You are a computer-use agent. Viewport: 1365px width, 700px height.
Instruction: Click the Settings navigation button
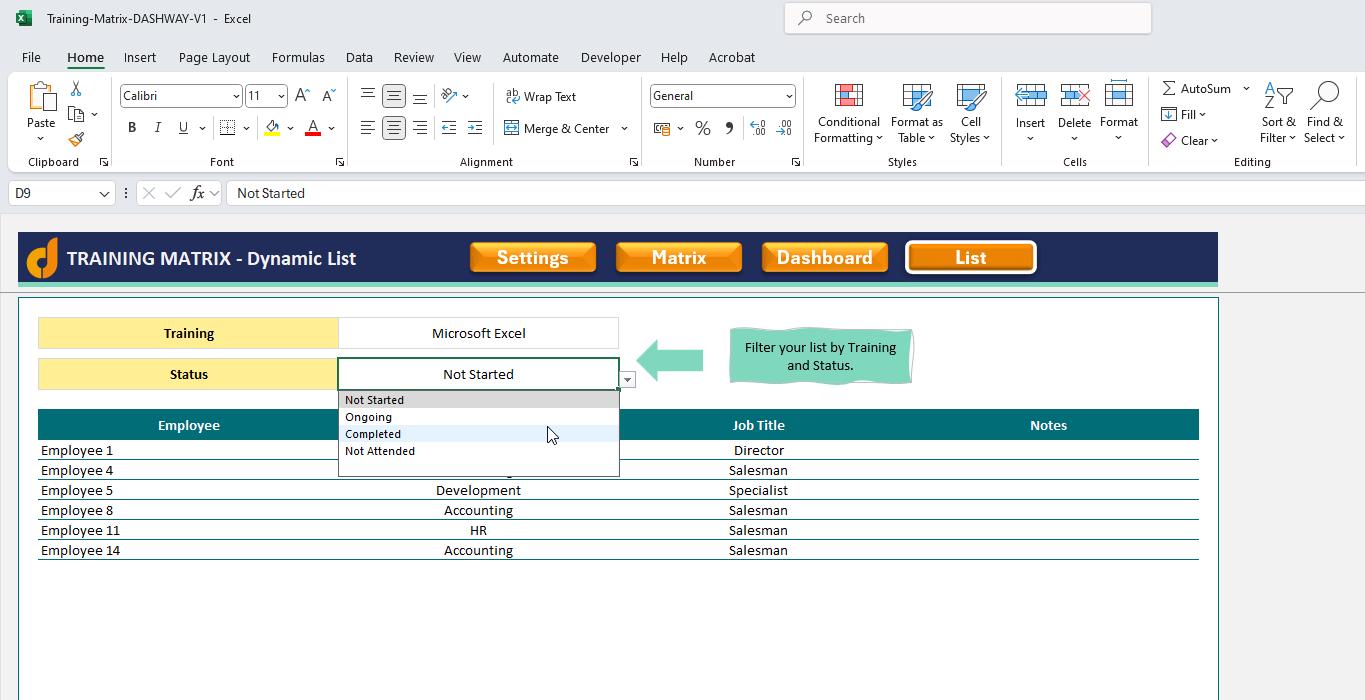(532, 257)
